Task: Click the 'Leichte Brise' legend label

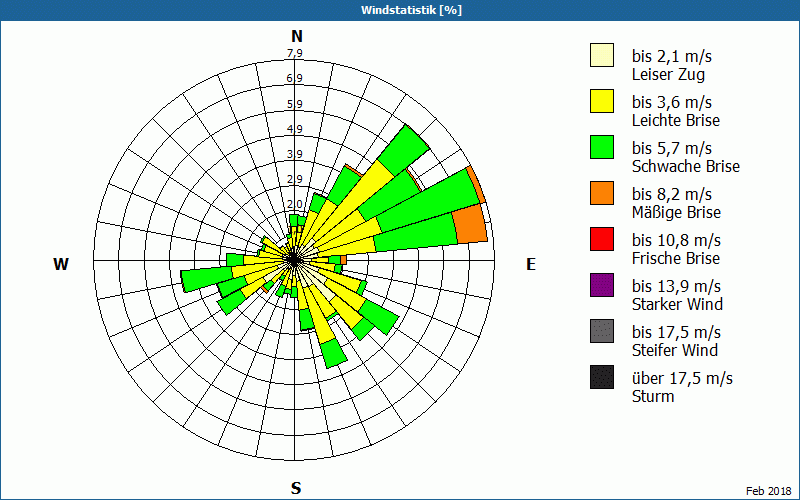Action: (x=676, y=120)
